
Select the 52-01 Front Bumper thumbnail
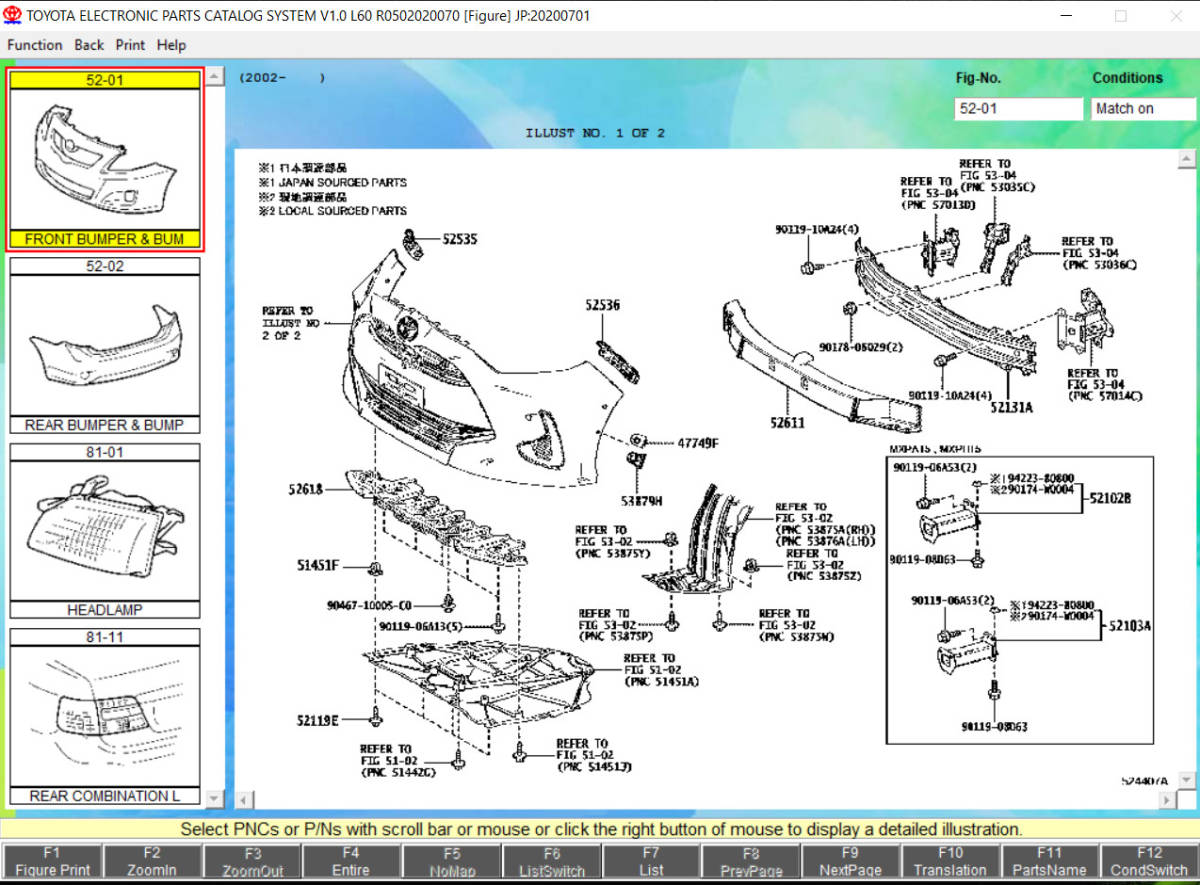(x=105, y=159)
